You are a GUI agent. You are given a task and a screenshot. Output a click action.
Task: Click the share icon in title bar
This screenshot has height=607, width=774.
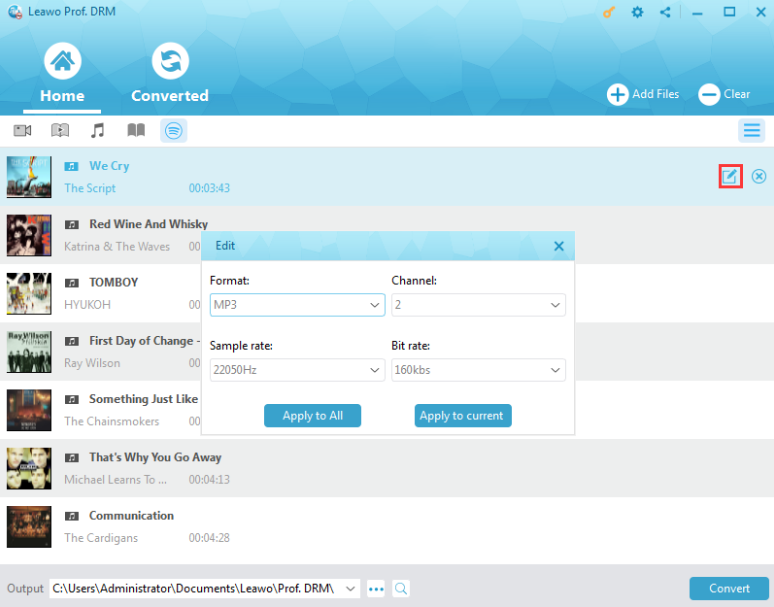[665, 12]
